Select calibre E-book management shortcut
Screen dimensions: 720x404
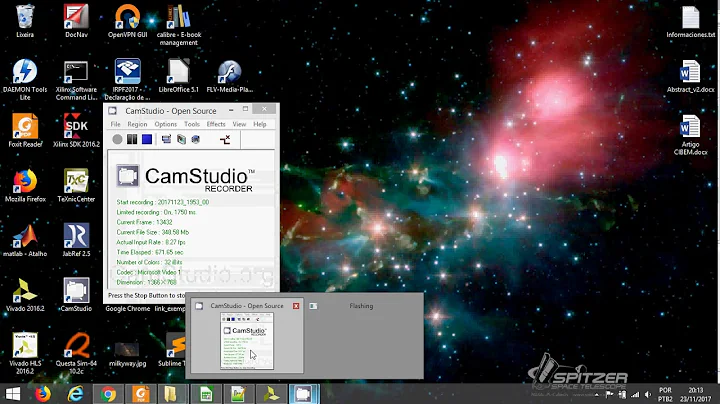coord(179,25)
